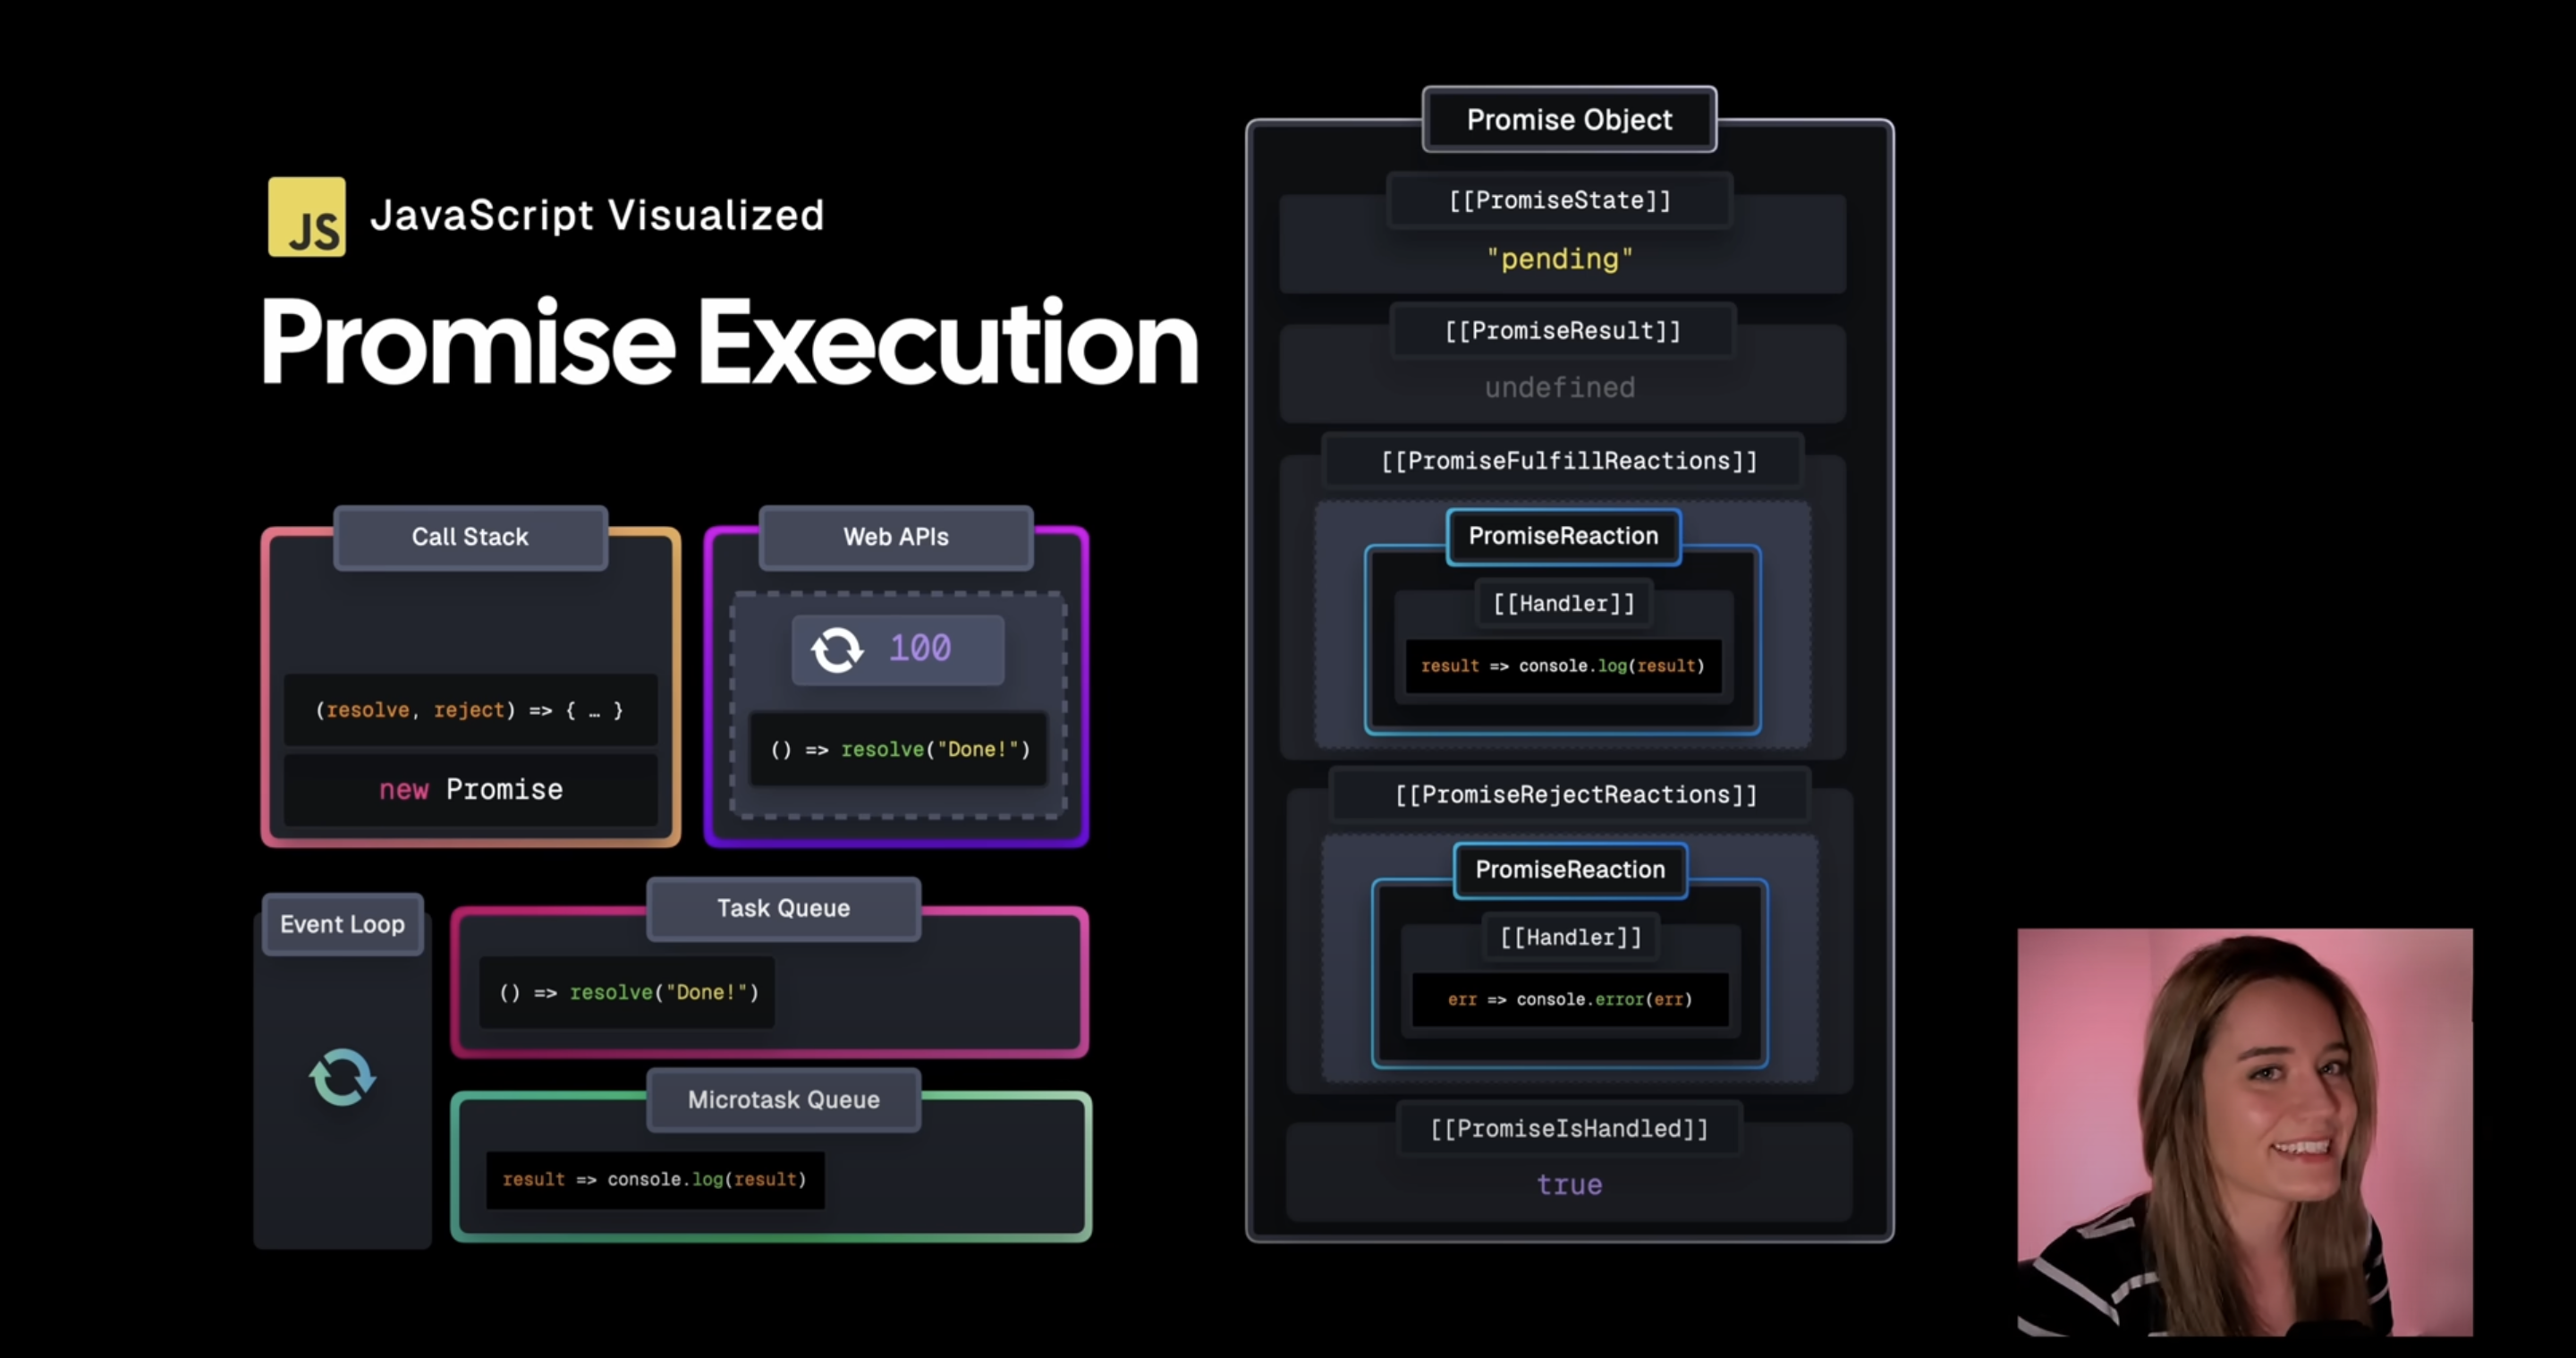Click the yellow JS logo icon

pyautogui.click(x=306, y=217)
